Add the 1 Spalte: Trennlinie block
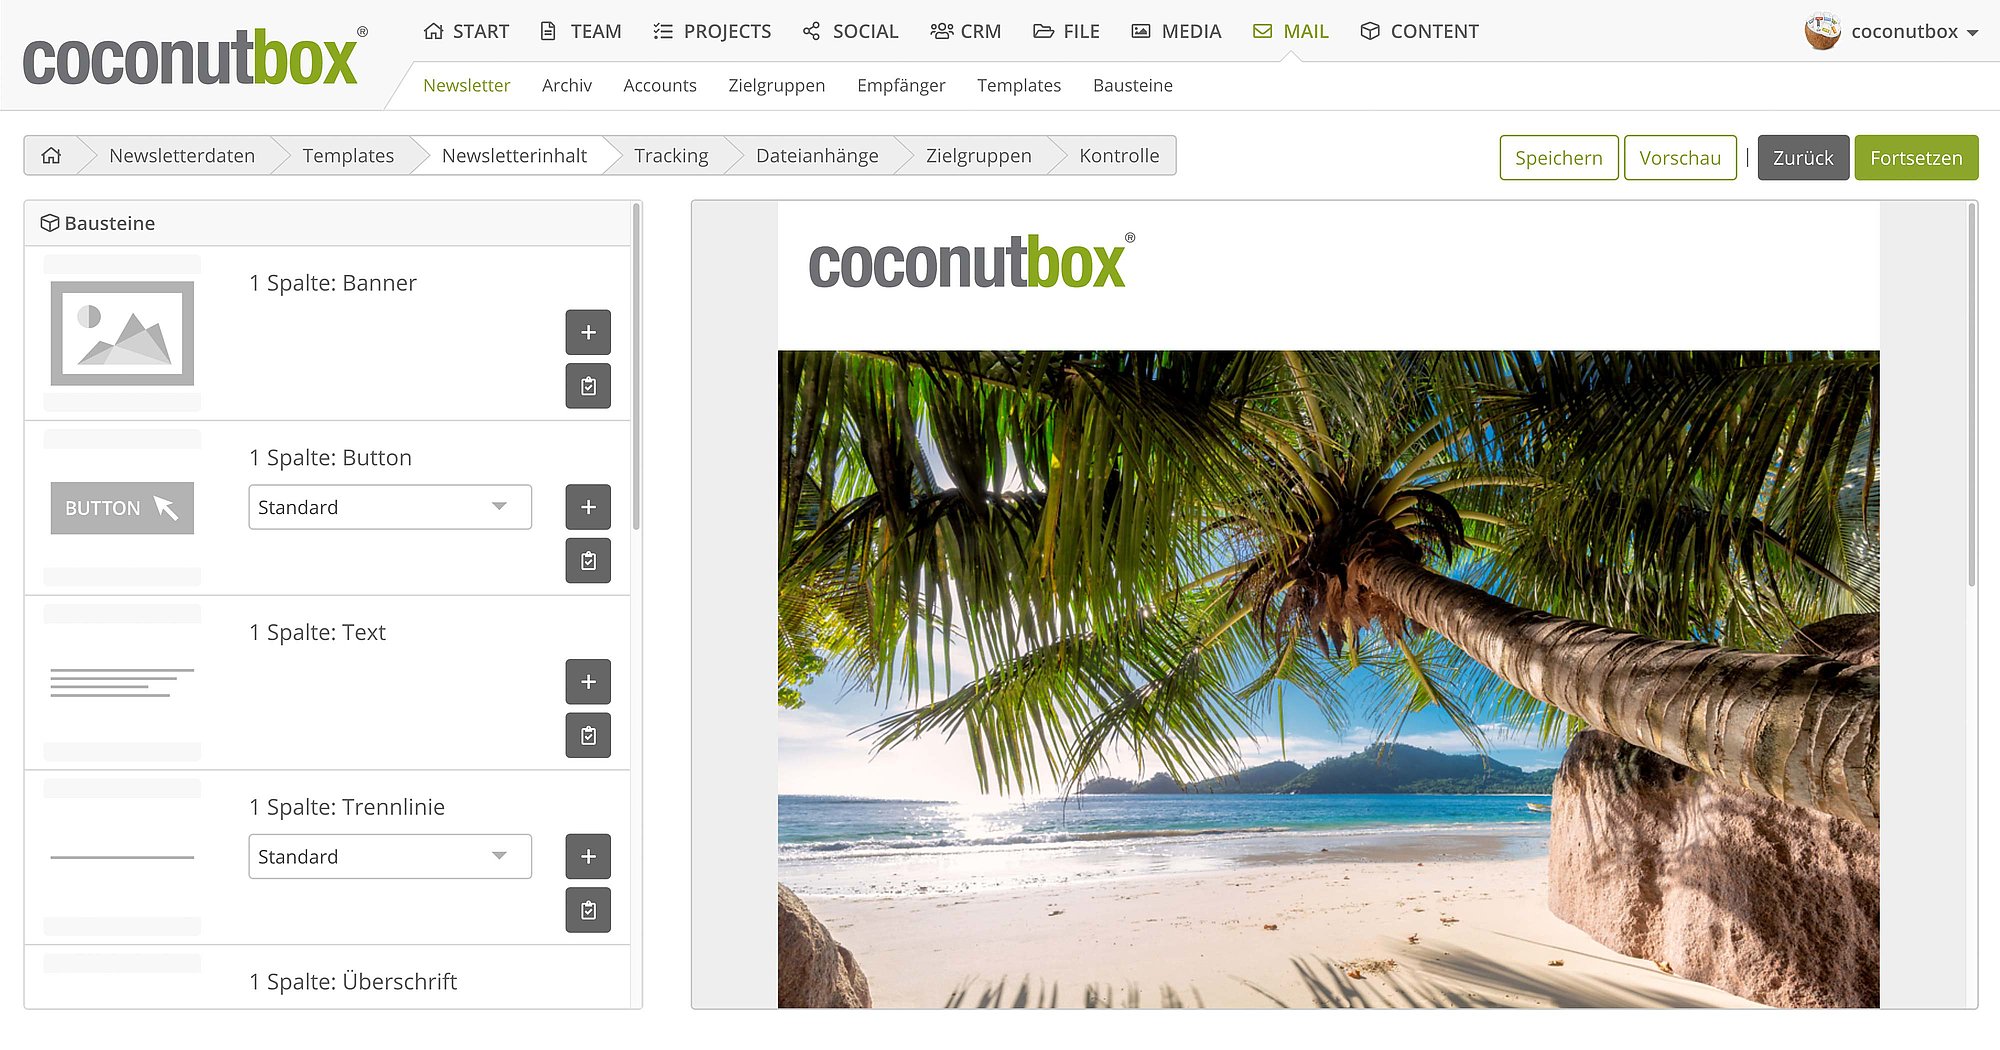Image resolution: width=2000 pixels, height=1050 pixels. pos(588,856)
